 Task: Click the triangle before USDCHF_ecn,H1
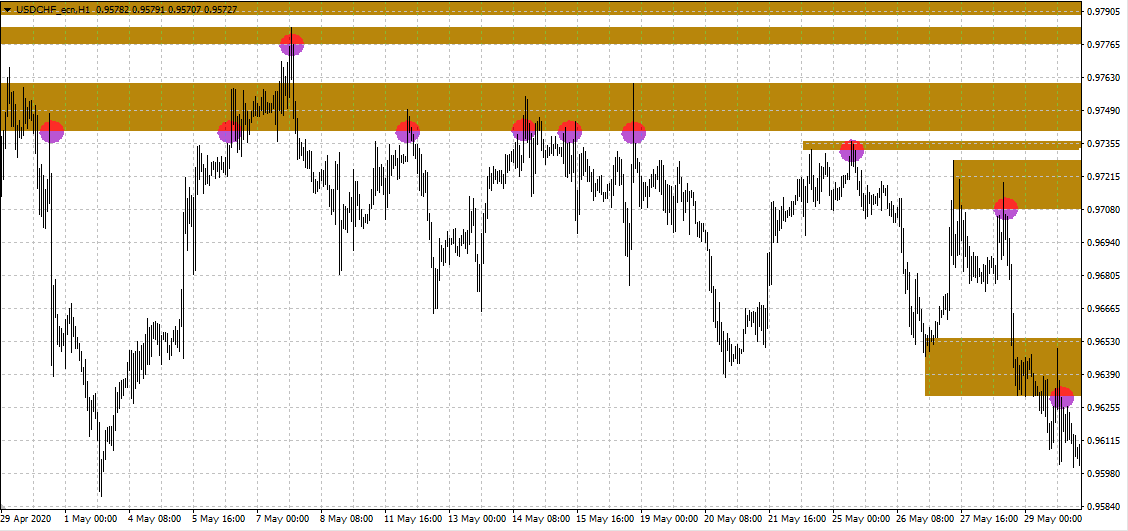tap(7, 9)
